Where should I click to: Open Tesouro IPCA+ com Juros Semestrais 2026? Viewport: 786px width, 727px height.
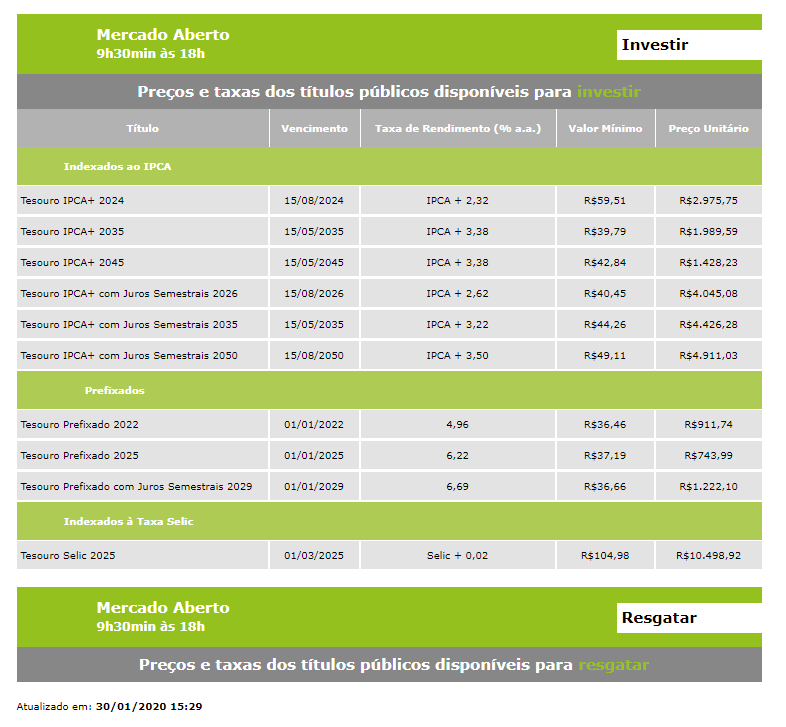[129, 294]
